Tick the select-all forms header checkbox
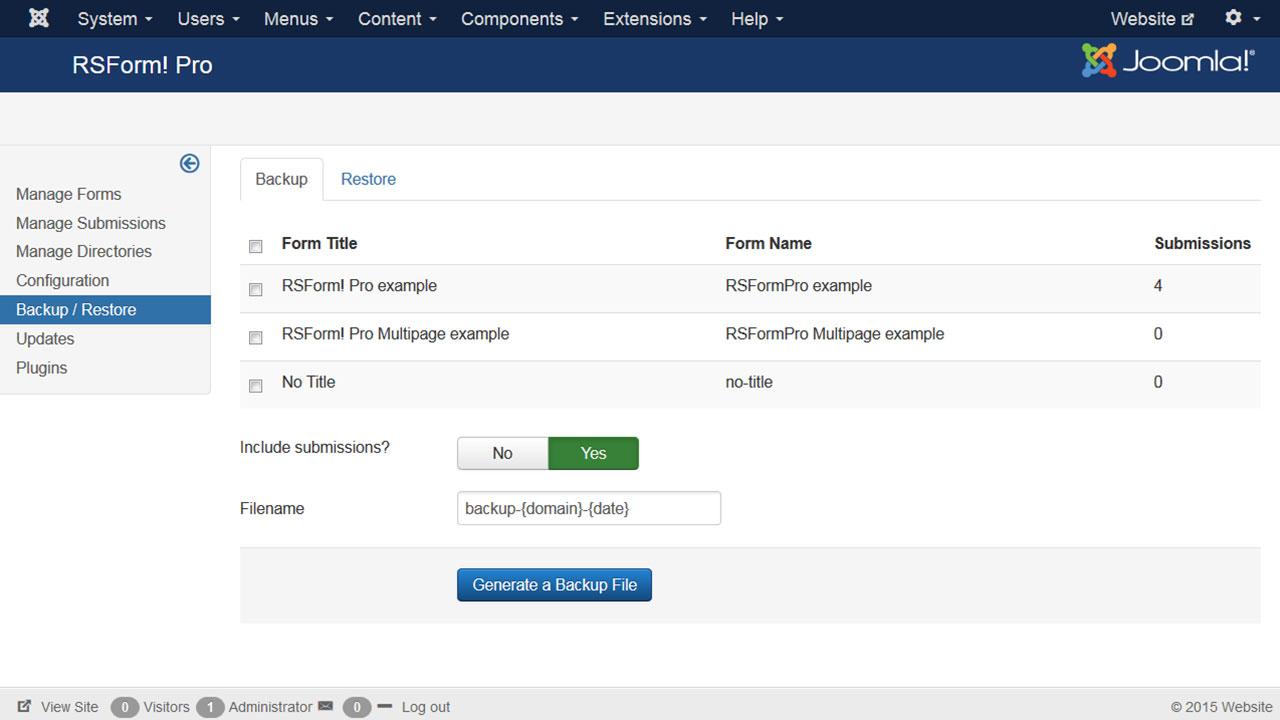 coord(256,246)
